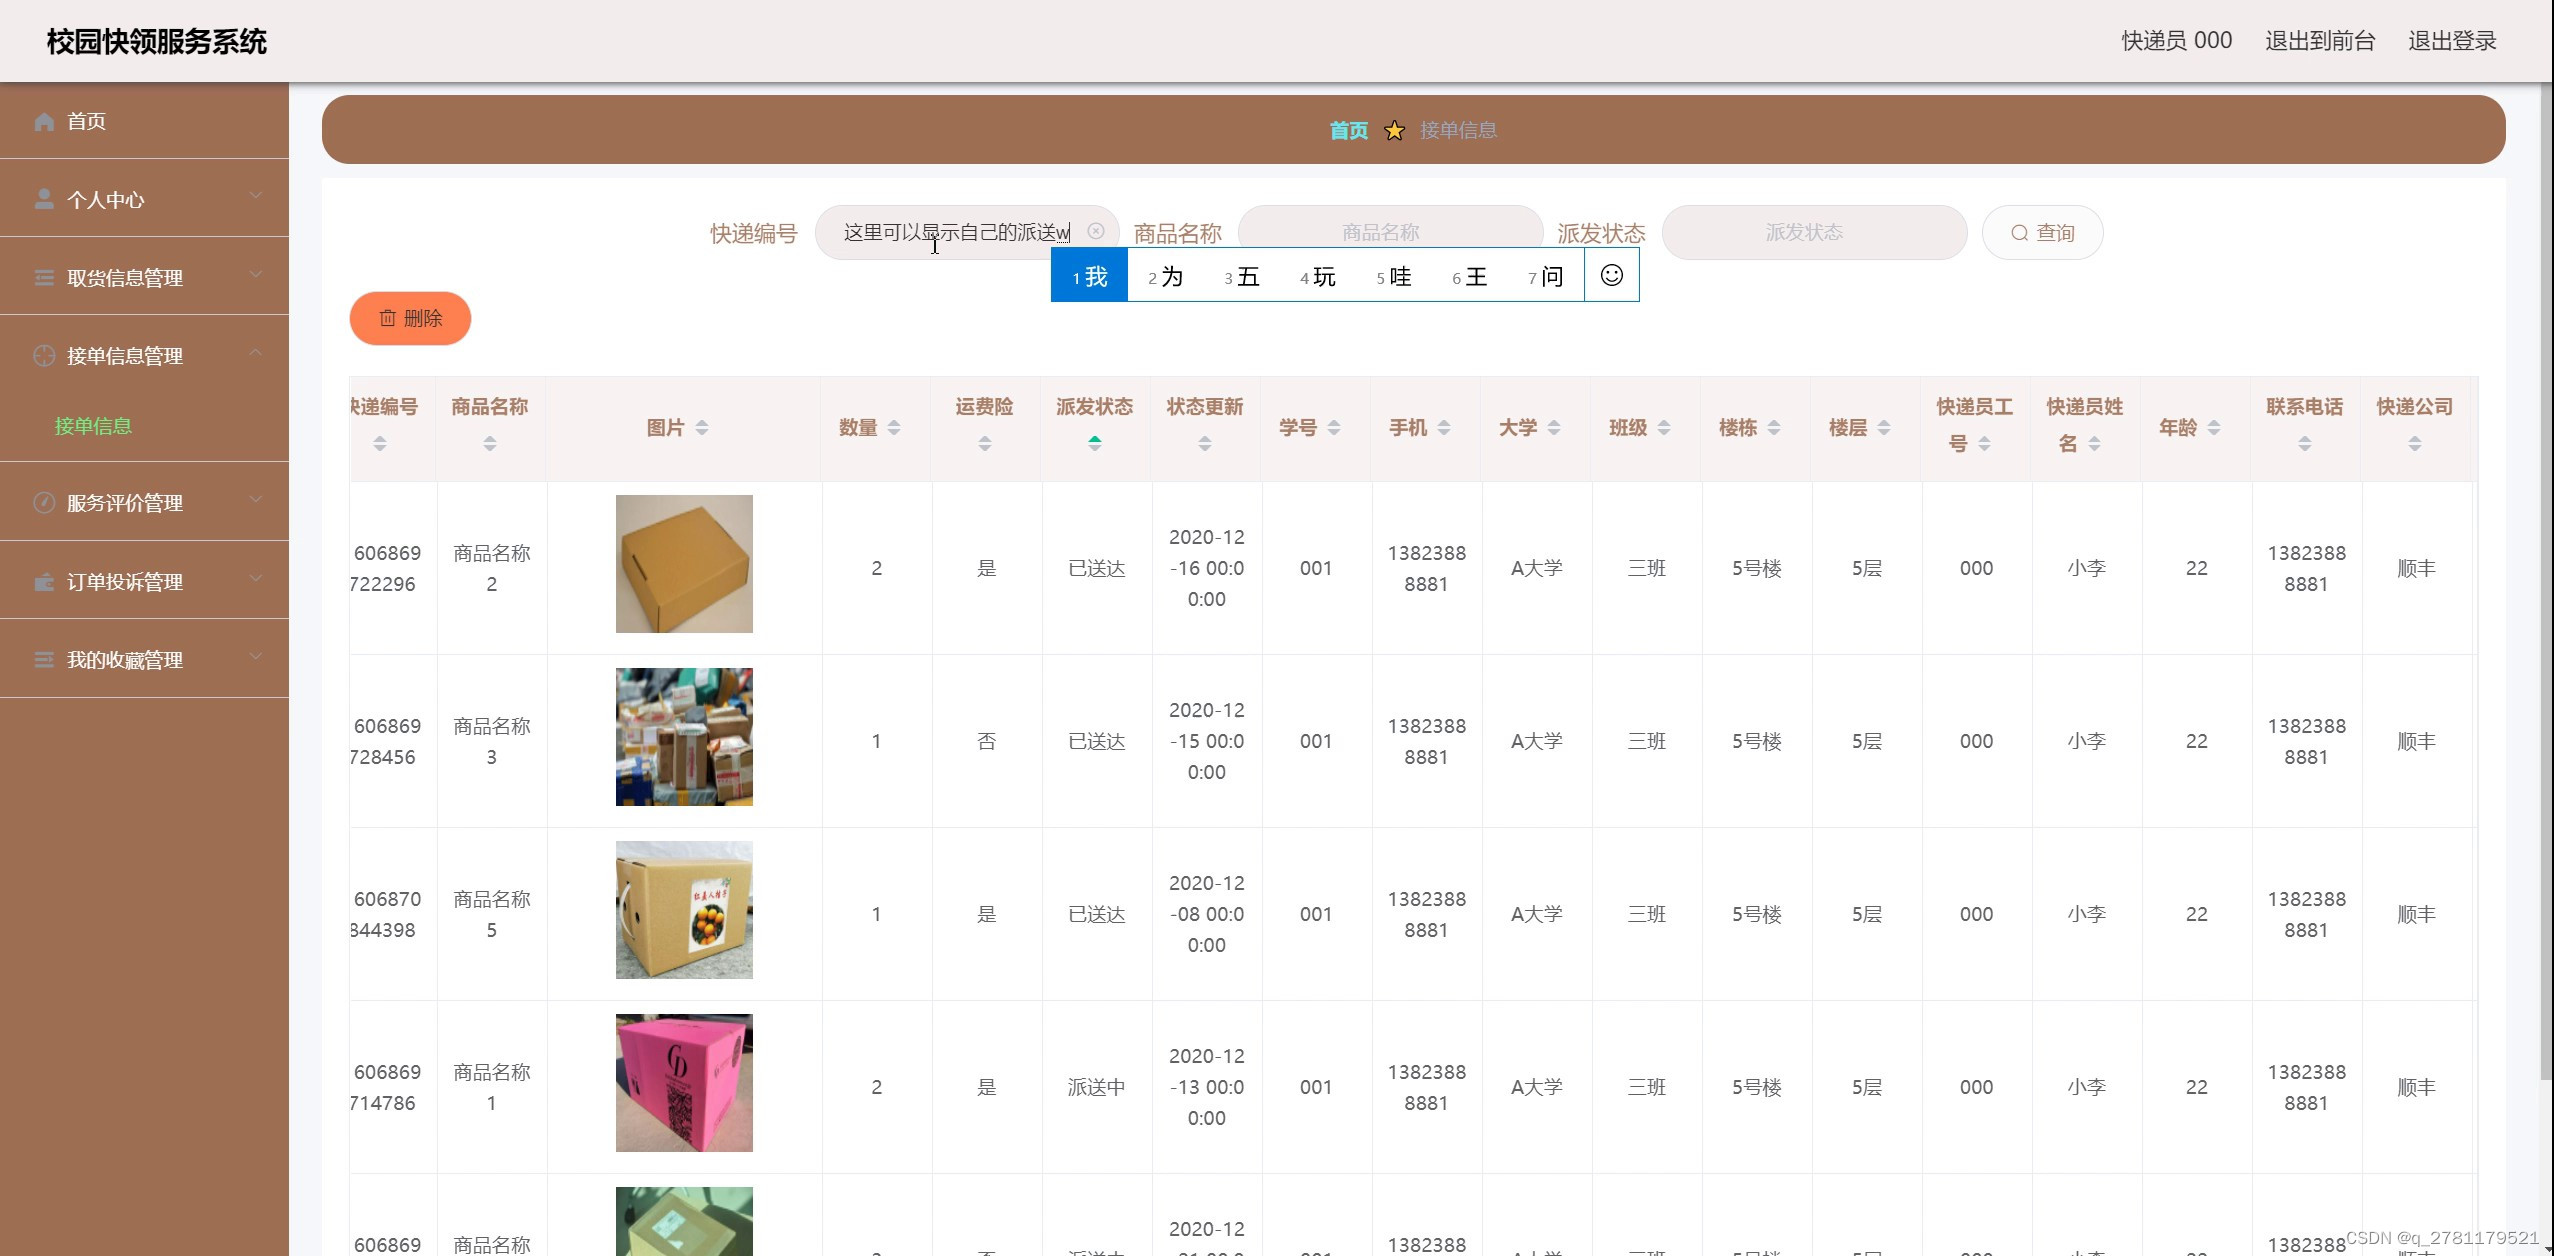Sort by 楼层 column arrows
Viewport: 2554px width, 1256px height.
(x=1884, y=427)
